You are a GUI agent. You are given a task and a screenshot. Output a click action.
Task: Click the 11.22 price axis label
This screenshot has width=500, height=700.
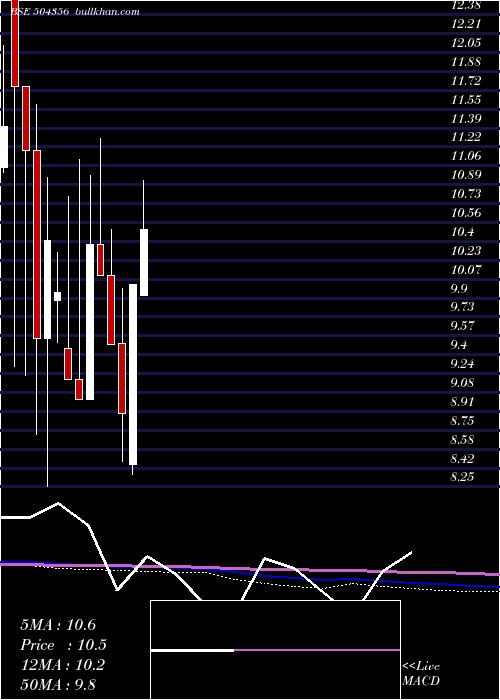(466, 137)
